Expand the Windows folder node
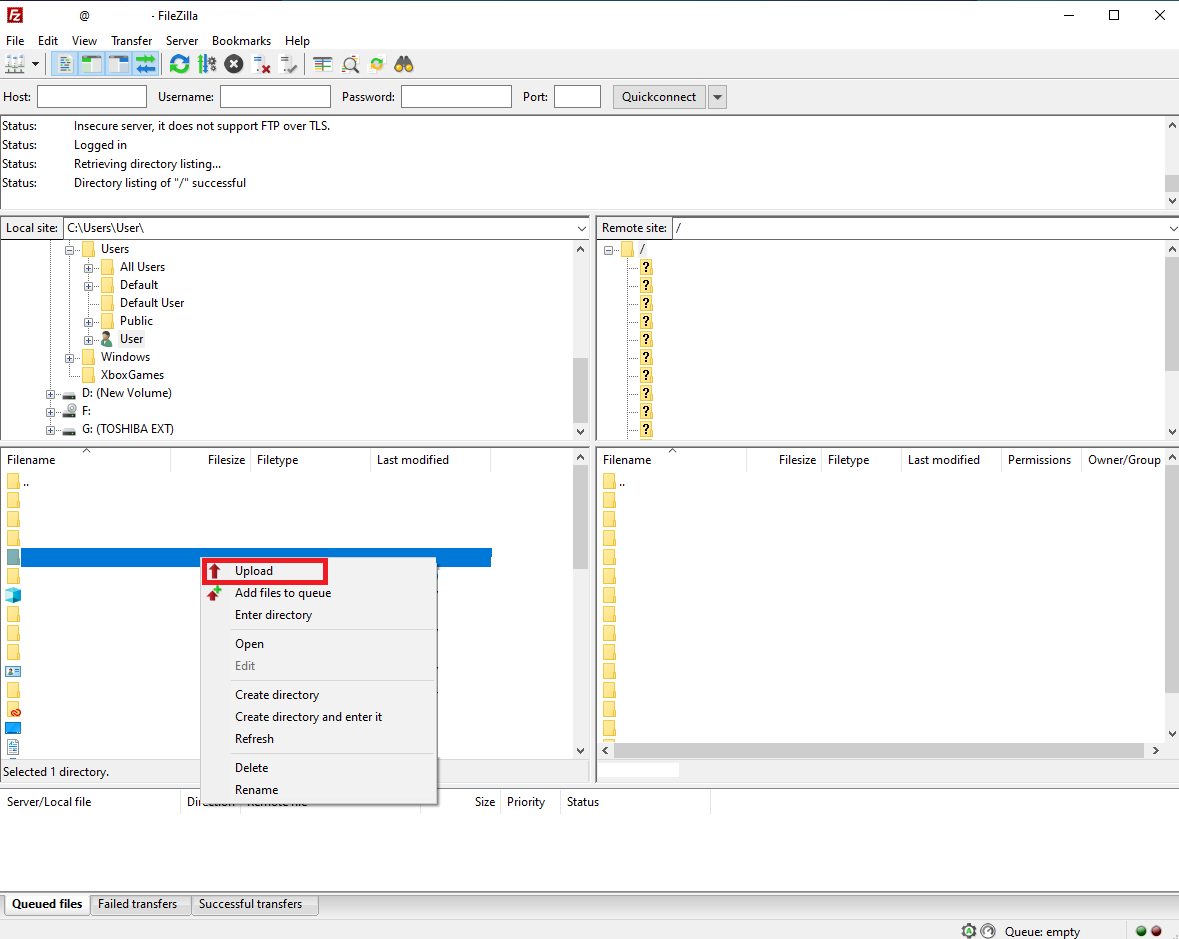Image resolution: width=1179 pixels, height=939 pixels. point(69,359)
